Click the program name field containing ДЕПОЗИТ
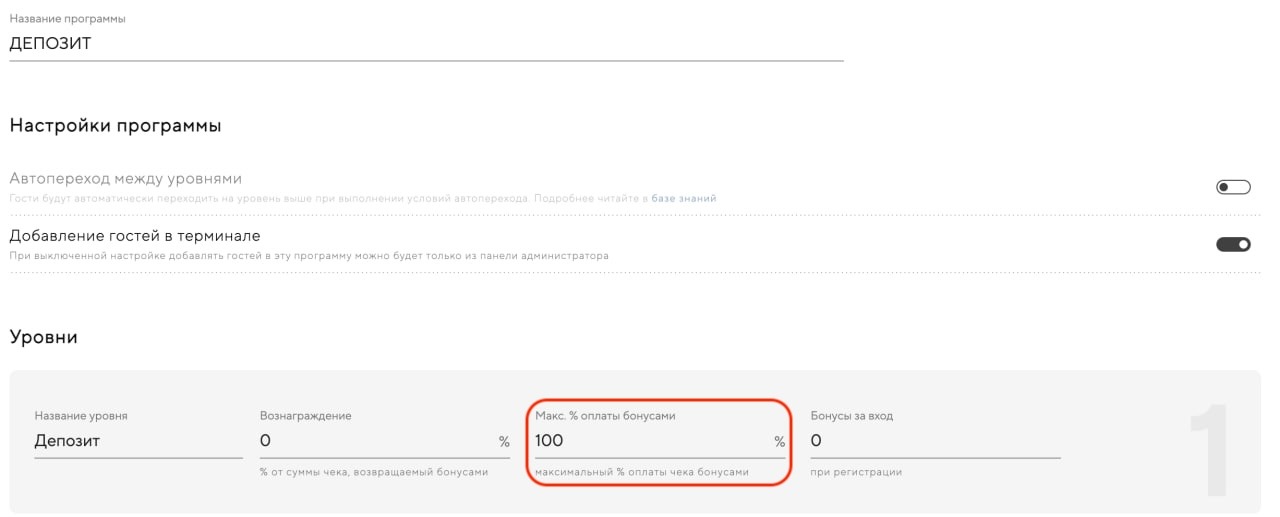 425,44
